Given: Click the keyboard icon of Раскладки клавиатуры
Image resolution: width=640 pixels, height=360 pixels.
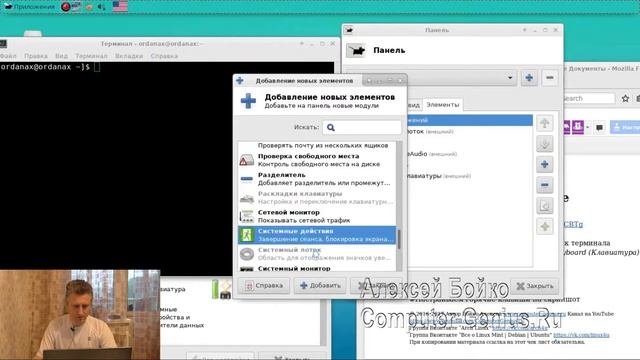Looking at the screenshot, I should point(247,198).
